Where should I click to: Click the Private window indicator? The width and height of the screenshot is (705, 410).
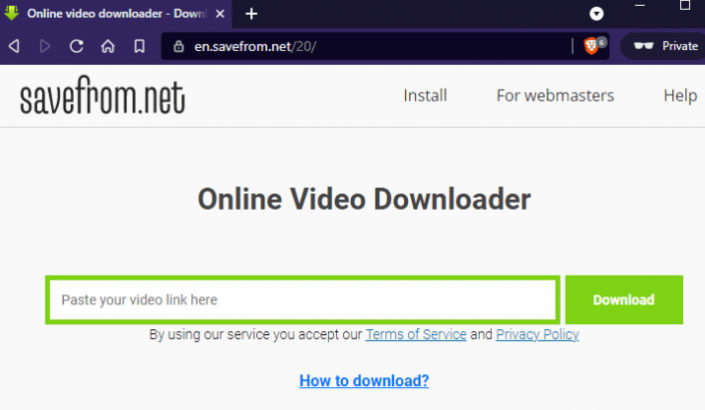(x=665, y=46)
